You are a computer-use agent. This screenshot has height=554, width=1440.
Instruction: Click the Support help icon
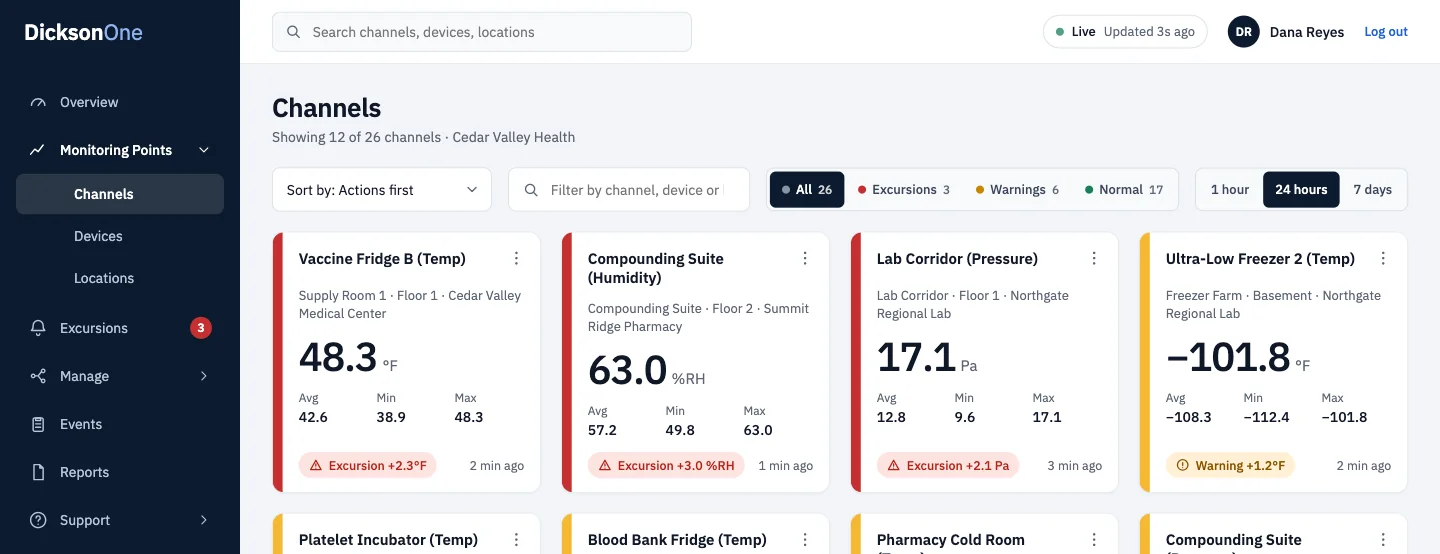pos(38,520)
